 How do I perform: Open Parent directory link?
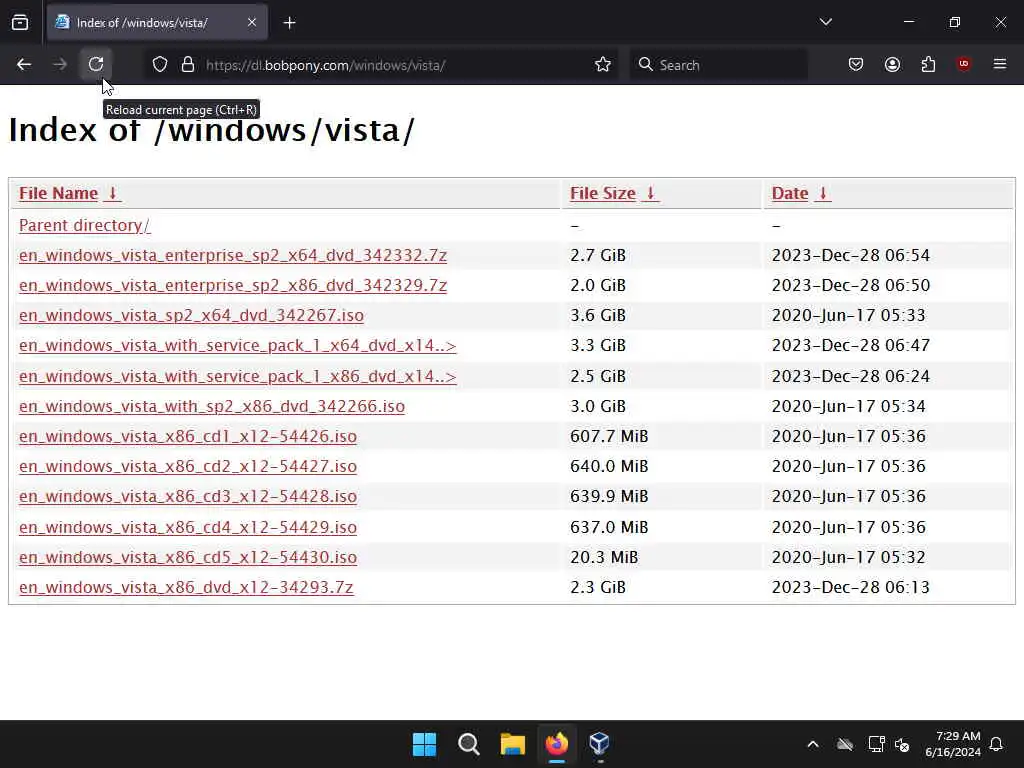click(x=84, y=225)
